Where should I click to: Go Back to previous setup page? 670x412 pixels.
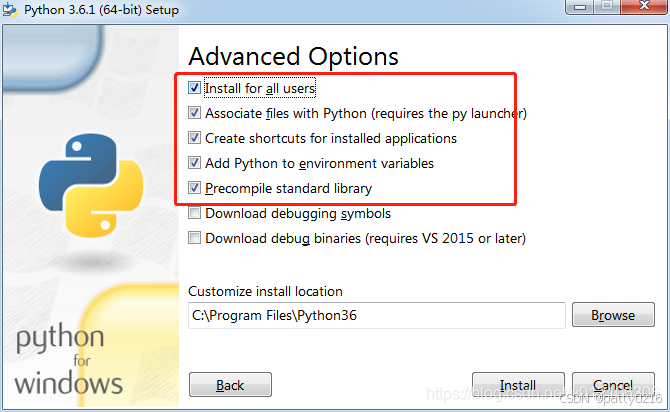click(x=230, y=385)
